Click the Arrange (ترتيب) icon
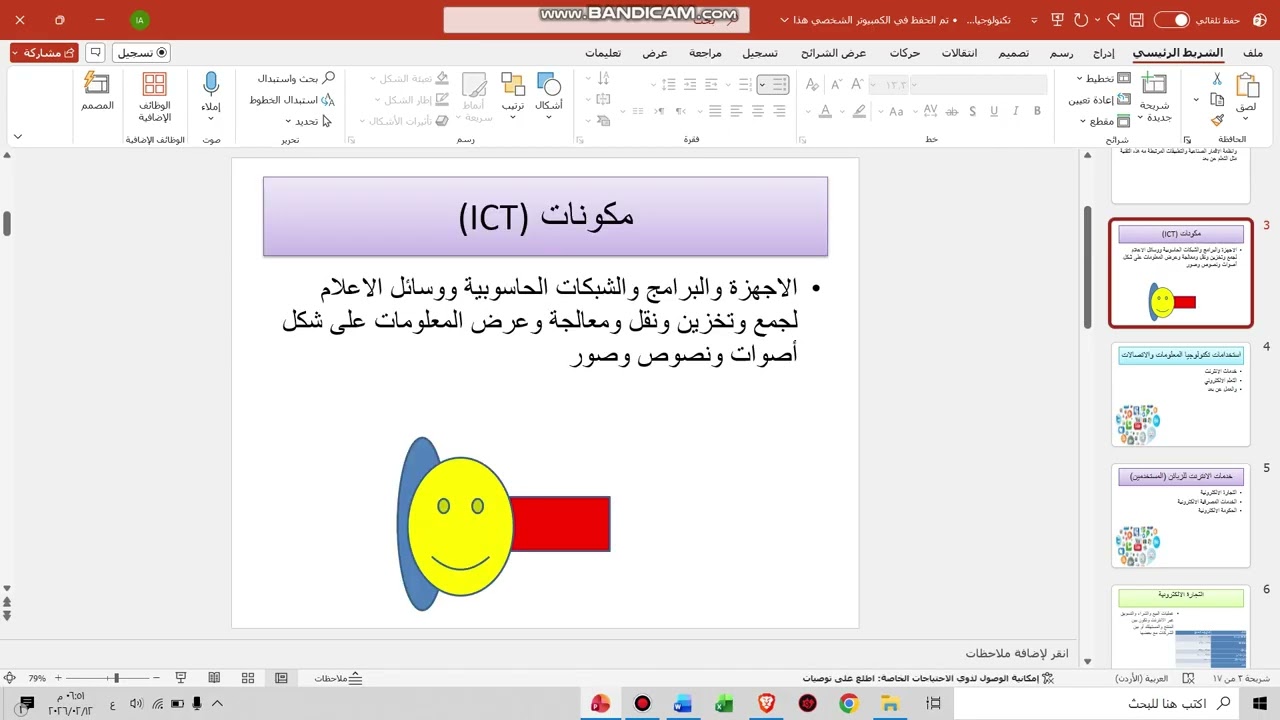The height and width of the screenshot is (720, 1280). click(x=513, y=84)
